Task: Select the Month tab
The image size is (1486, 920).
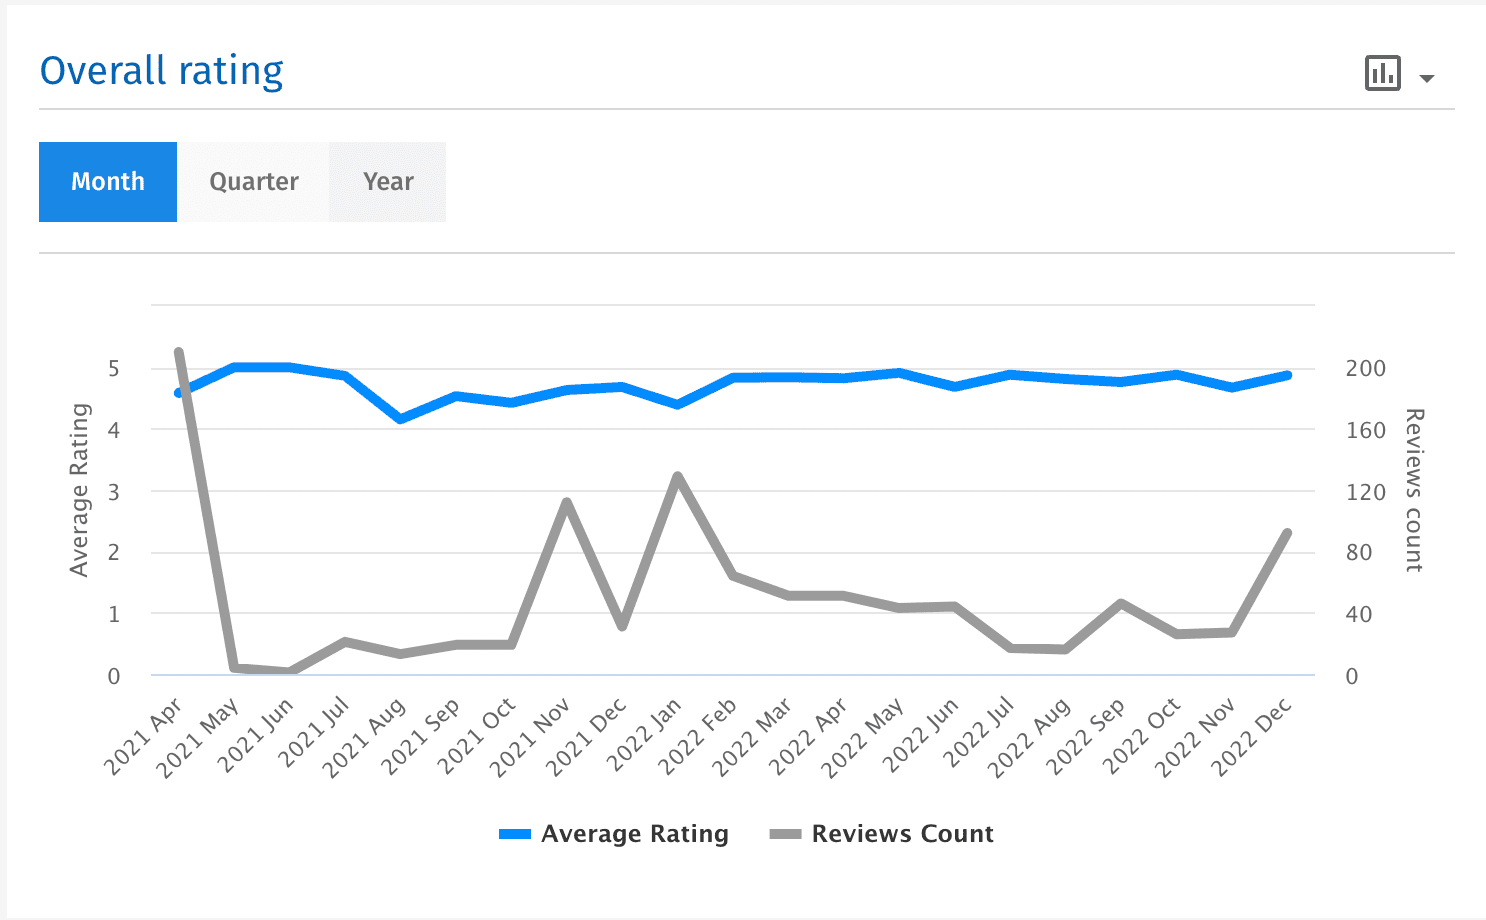Action: [x=107, y=181]
